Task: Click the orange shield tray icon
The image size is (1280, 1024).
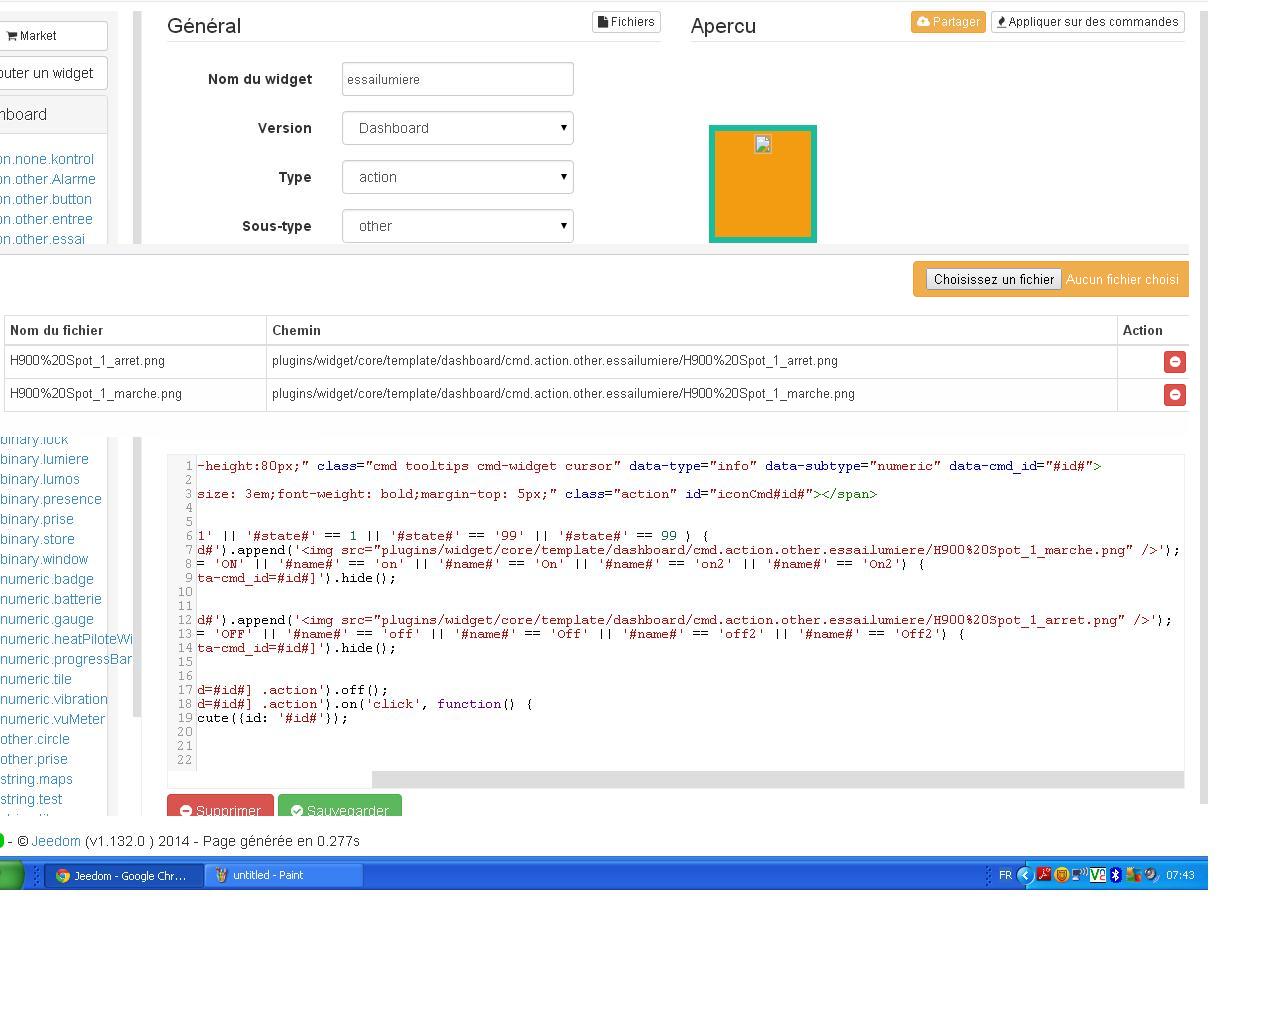Action: point(1062,874)
